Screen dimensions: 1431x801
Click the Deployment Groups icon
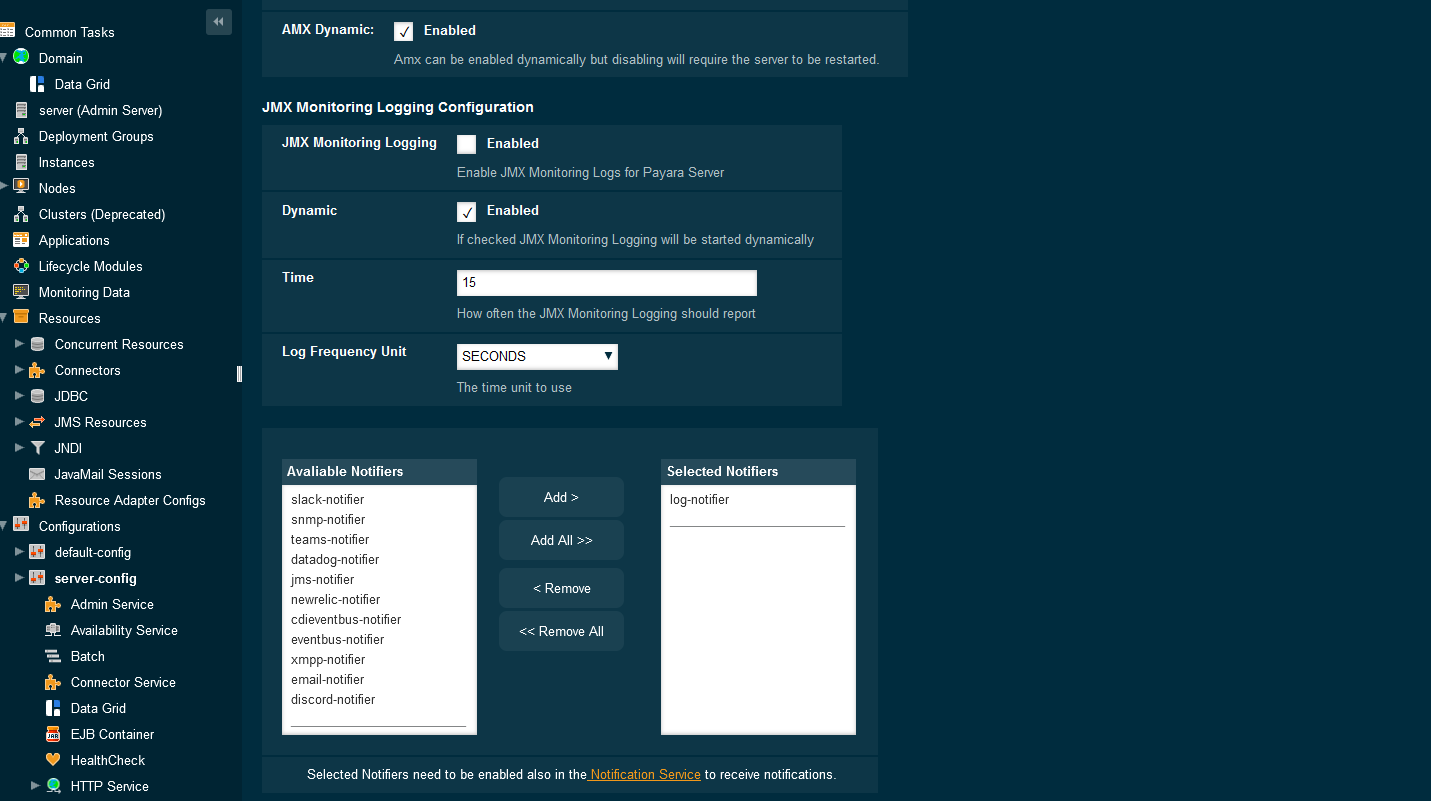(20, 136)
